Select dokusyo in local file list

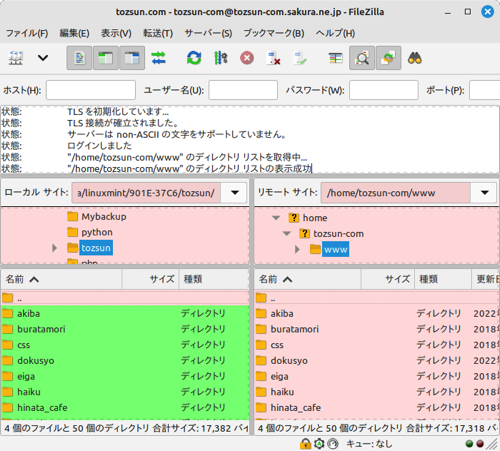tap(125, 360)
